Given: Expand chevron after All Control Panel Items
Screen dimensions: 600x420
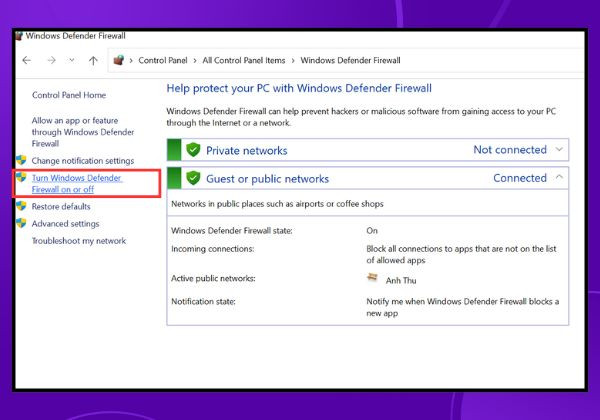Looking at the screenshot, I should coord(293,60).
